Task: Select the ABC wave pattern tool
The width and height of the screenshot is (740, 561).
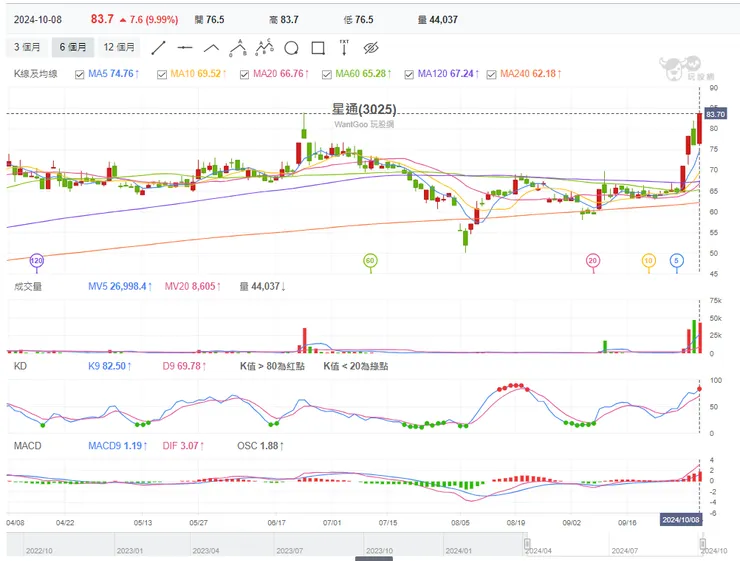Action: pyautogui.click(x=238, y=48)
